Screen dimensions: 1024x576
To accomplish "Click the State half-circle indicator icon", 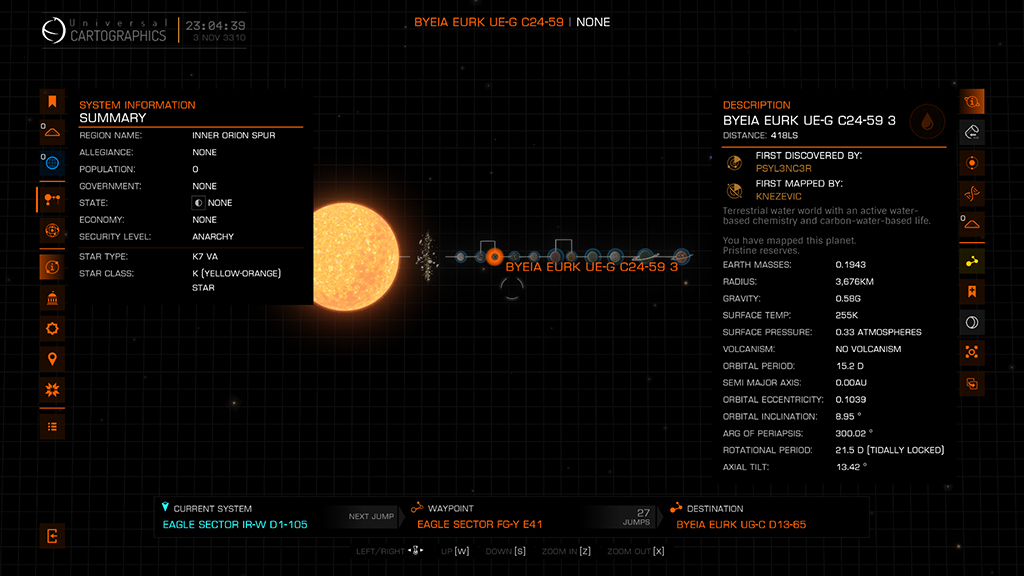I will (x=199, y=203).
